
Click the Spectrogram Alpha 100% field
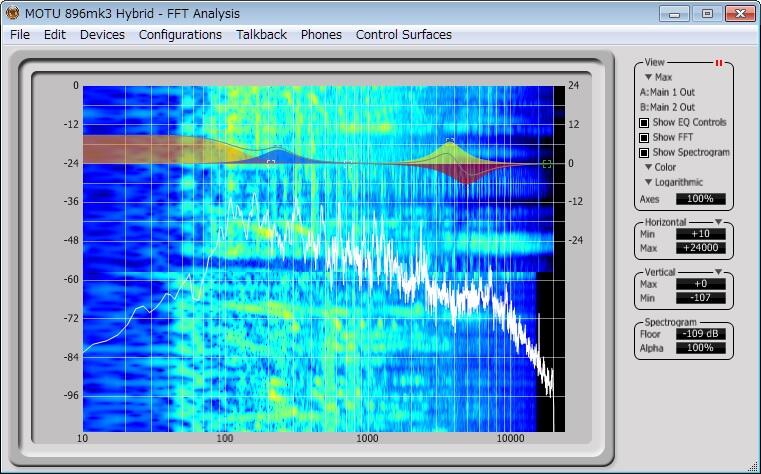[x=701, y=348]
